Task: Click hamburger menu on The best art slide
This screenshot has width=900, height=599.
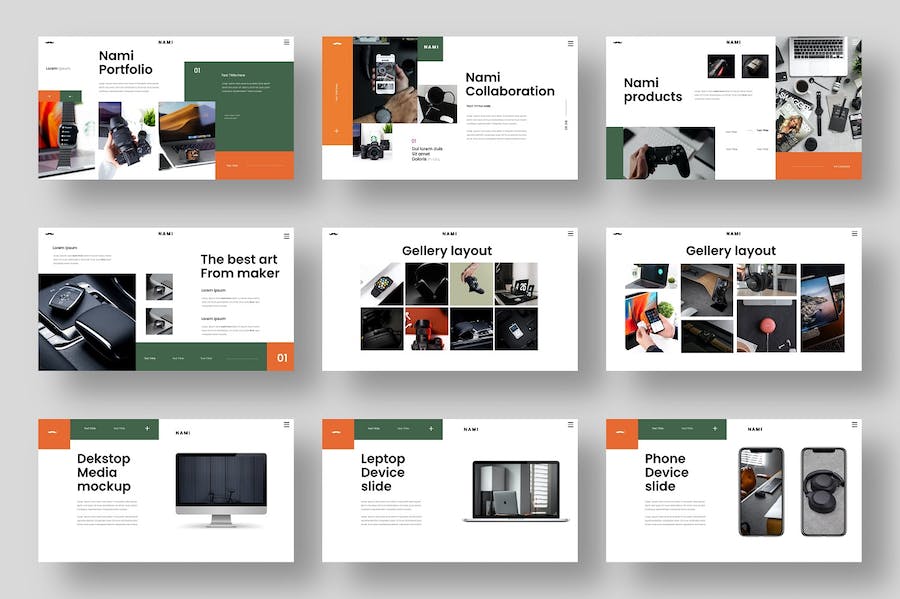Action: pos(287,235)
